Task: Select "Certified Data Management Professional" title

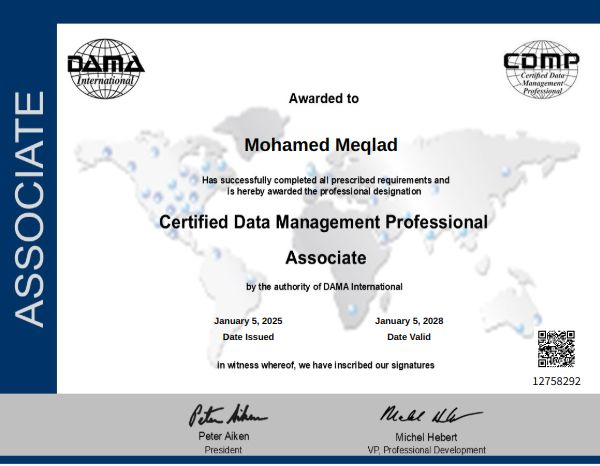Action: [x=323, y=222]
